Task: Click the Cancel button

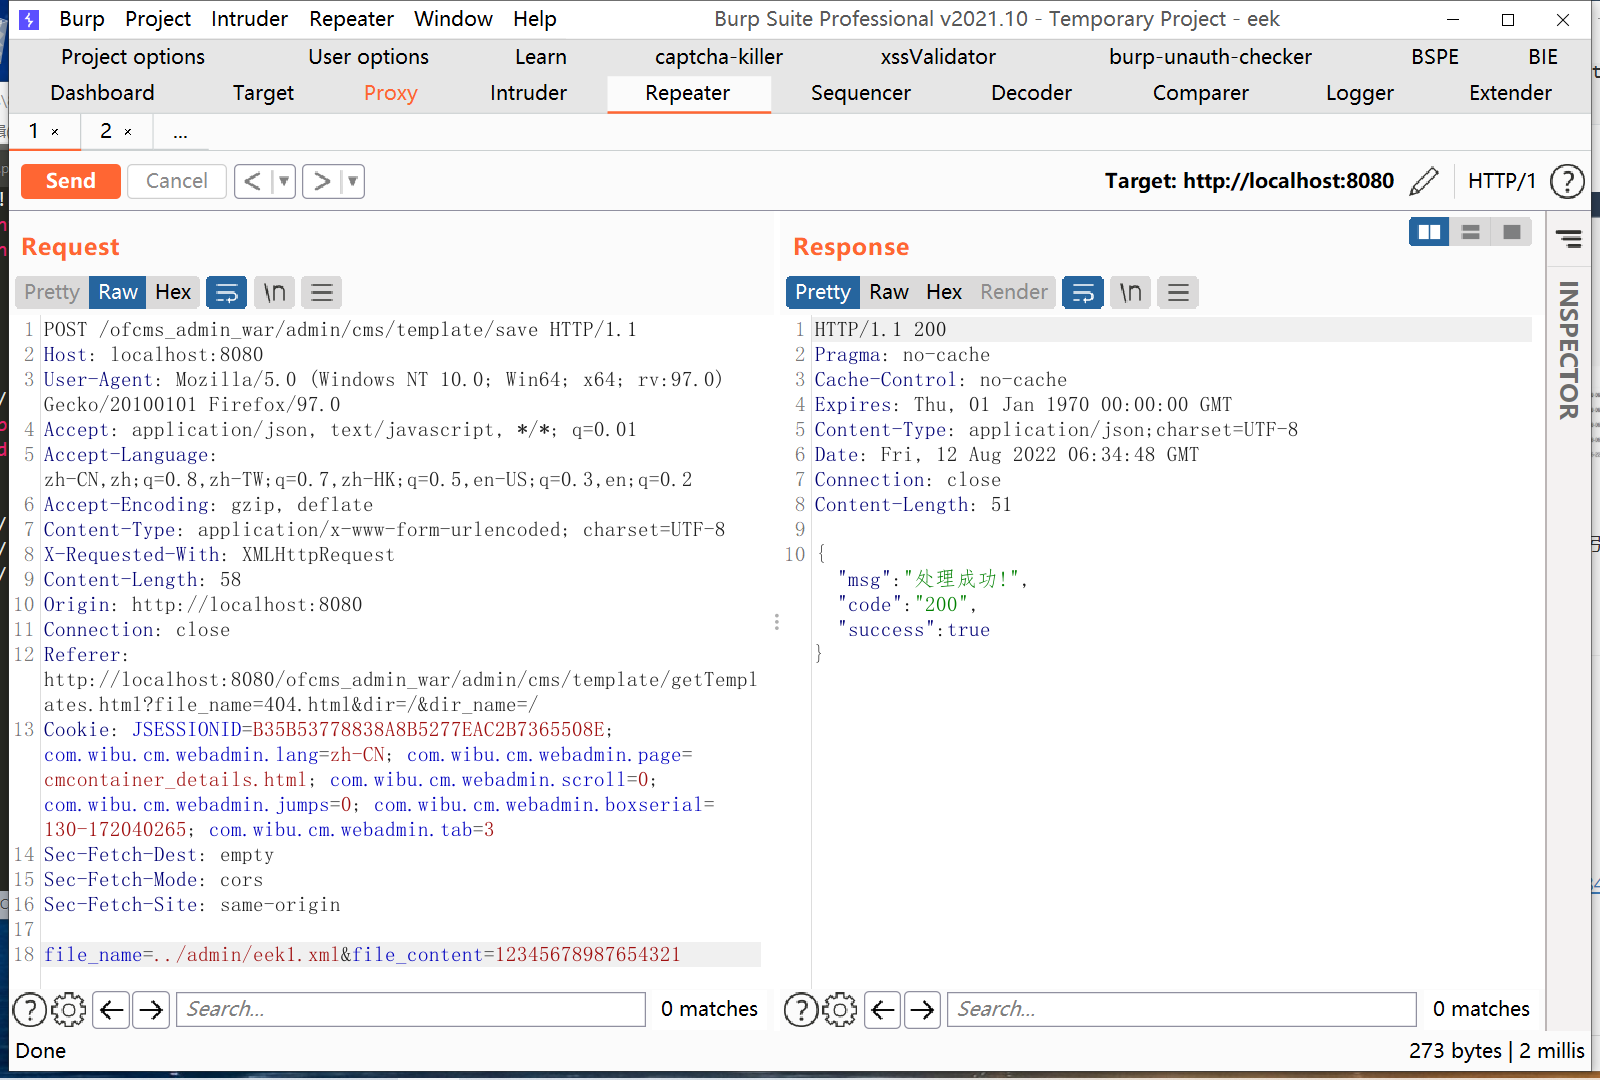Action: pyautogui.click(x=177, y=181)
